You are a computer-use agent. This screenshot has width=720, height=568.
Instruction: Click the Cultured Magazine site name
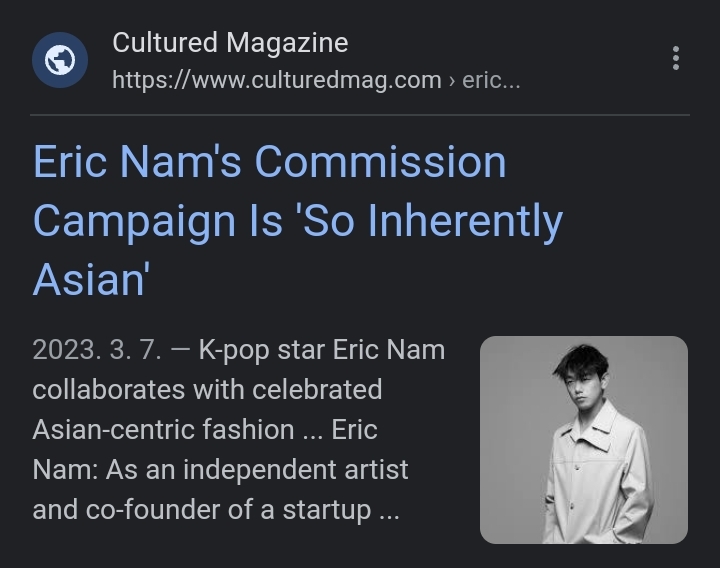coord(230,43)
